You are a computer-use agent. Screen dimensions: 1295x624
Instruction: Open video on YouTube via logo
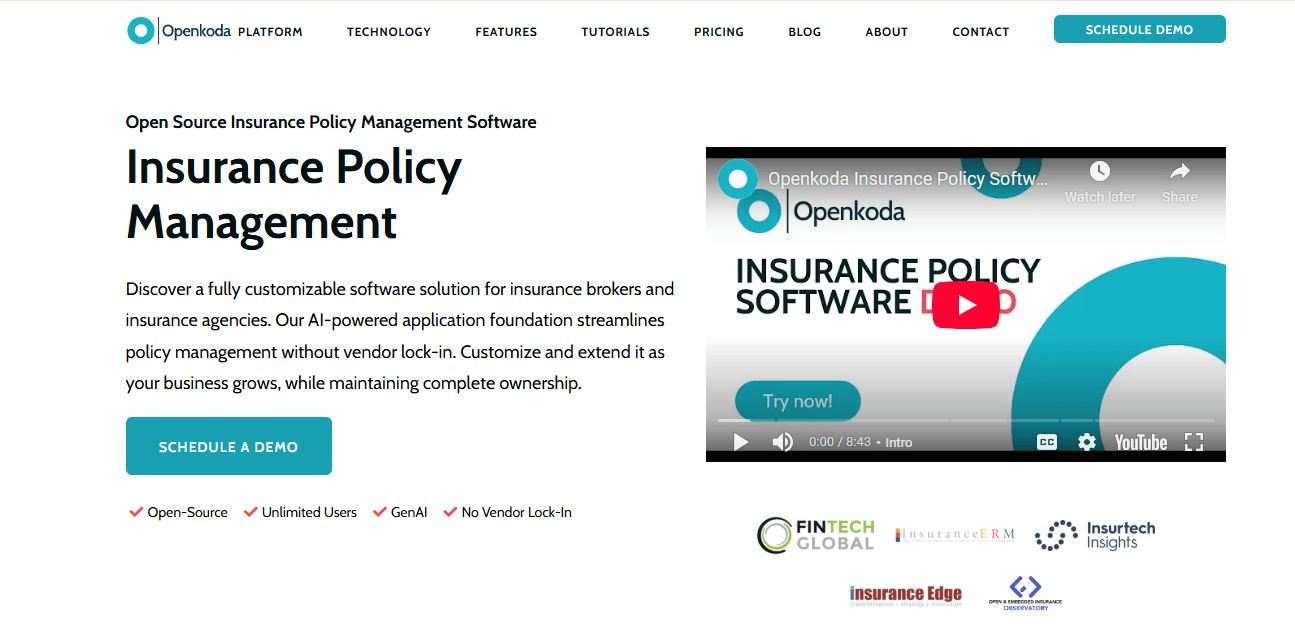[1141, 442]
